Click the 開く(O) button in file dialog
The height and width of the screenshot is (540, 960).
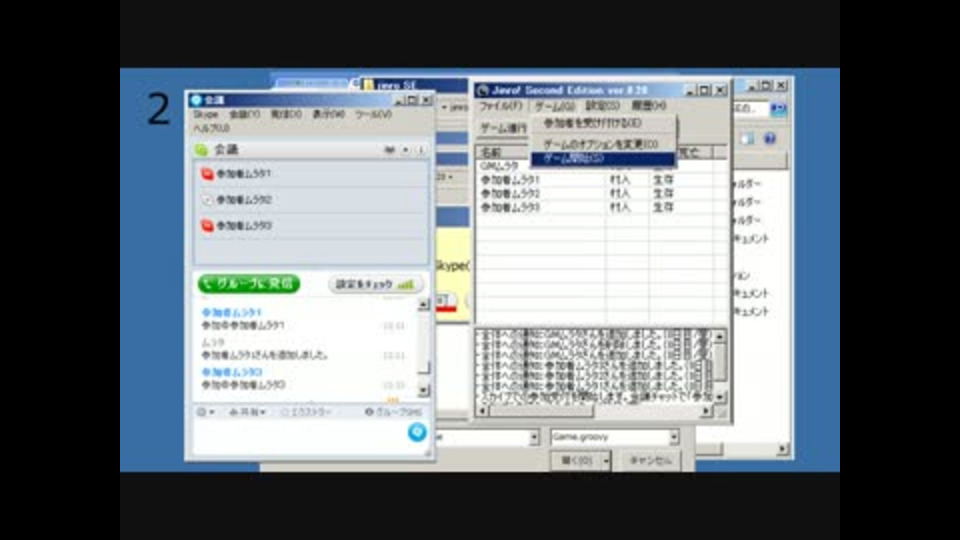tap(576, 460)
